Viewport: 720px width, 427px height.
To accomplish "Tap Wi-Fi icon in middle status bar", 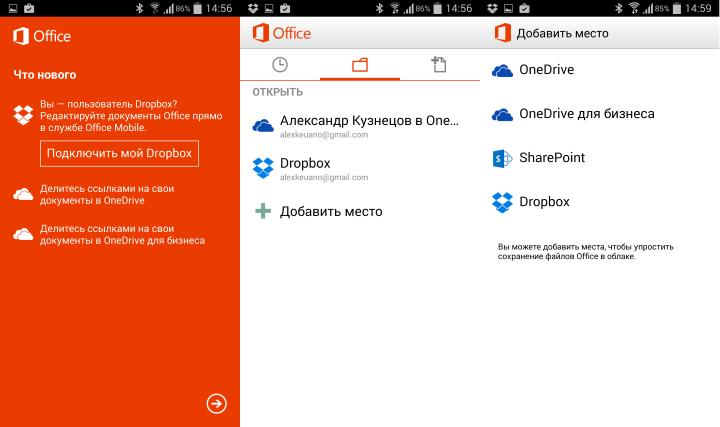I will coord(395,8).
